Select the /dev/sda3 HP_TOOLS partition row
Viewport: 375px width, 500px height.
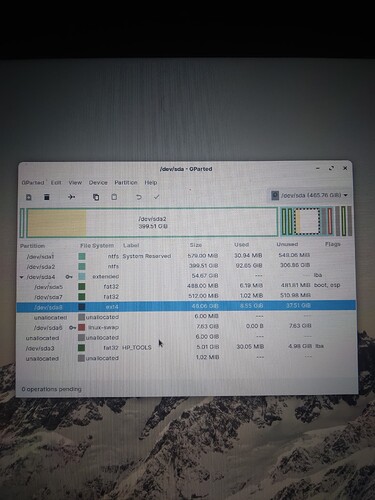(x=186, y=347)
